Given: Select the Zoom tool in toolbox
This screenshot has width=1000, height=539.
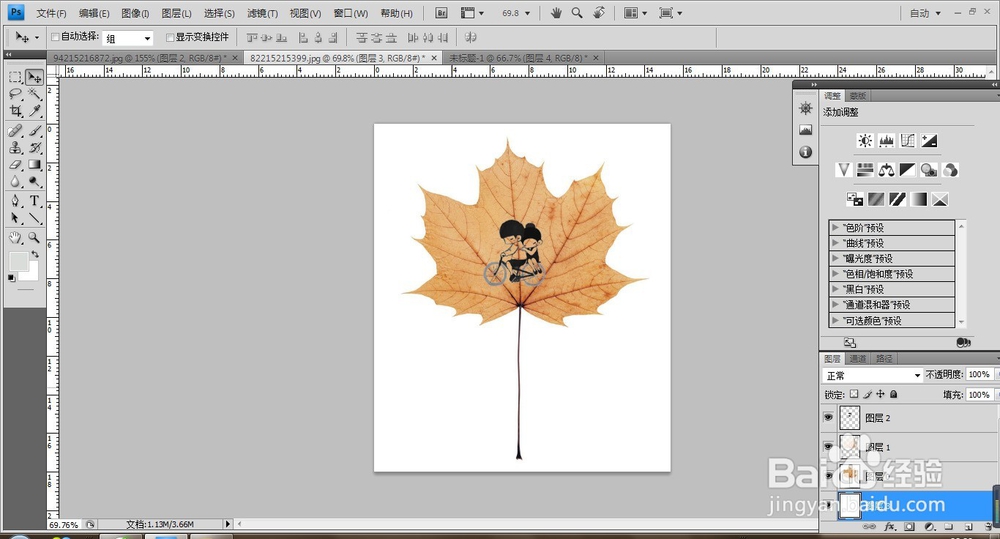Looking at the screenshot, I should 34,238.
